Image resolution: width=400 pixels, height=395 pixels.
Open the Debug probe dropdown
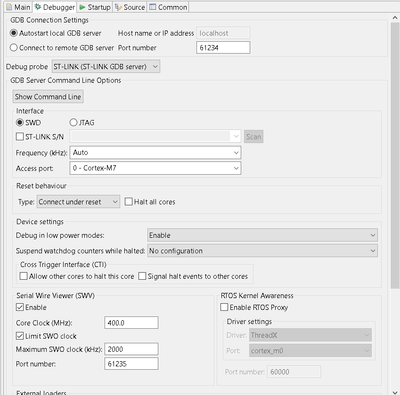pyautogui.click(x=106, y=66)
